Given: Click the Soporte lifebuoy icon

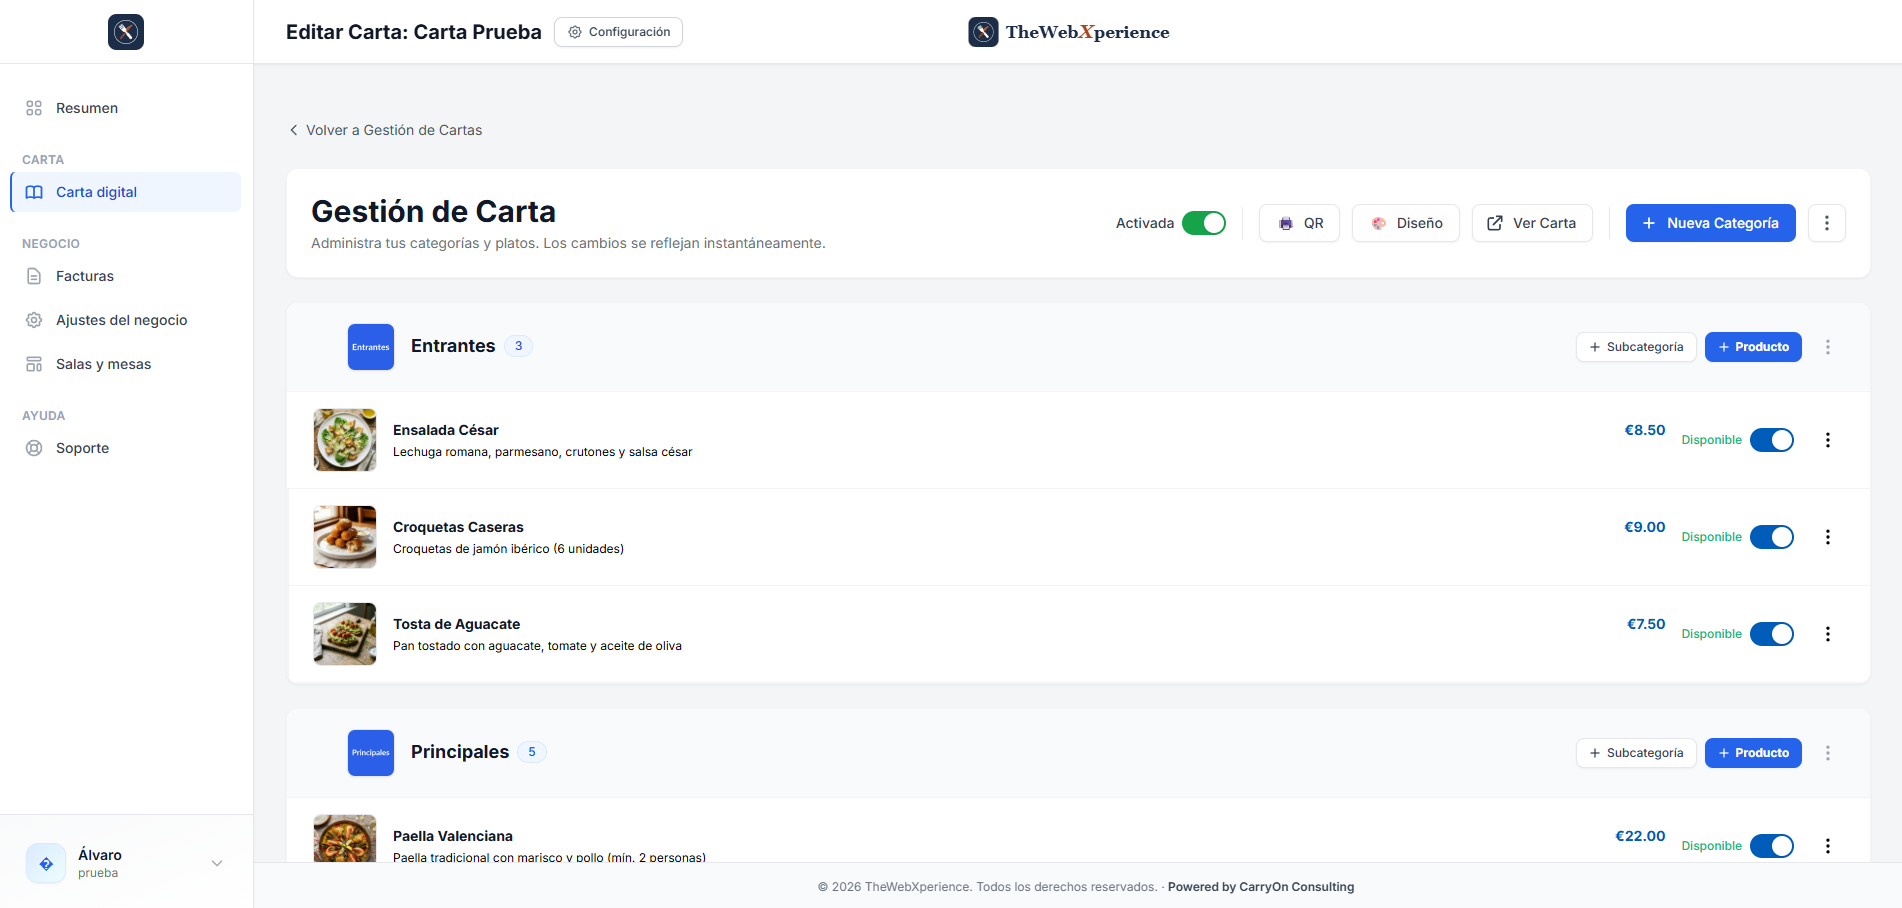Looking at the screenshot, I should (x=34, y=448).
